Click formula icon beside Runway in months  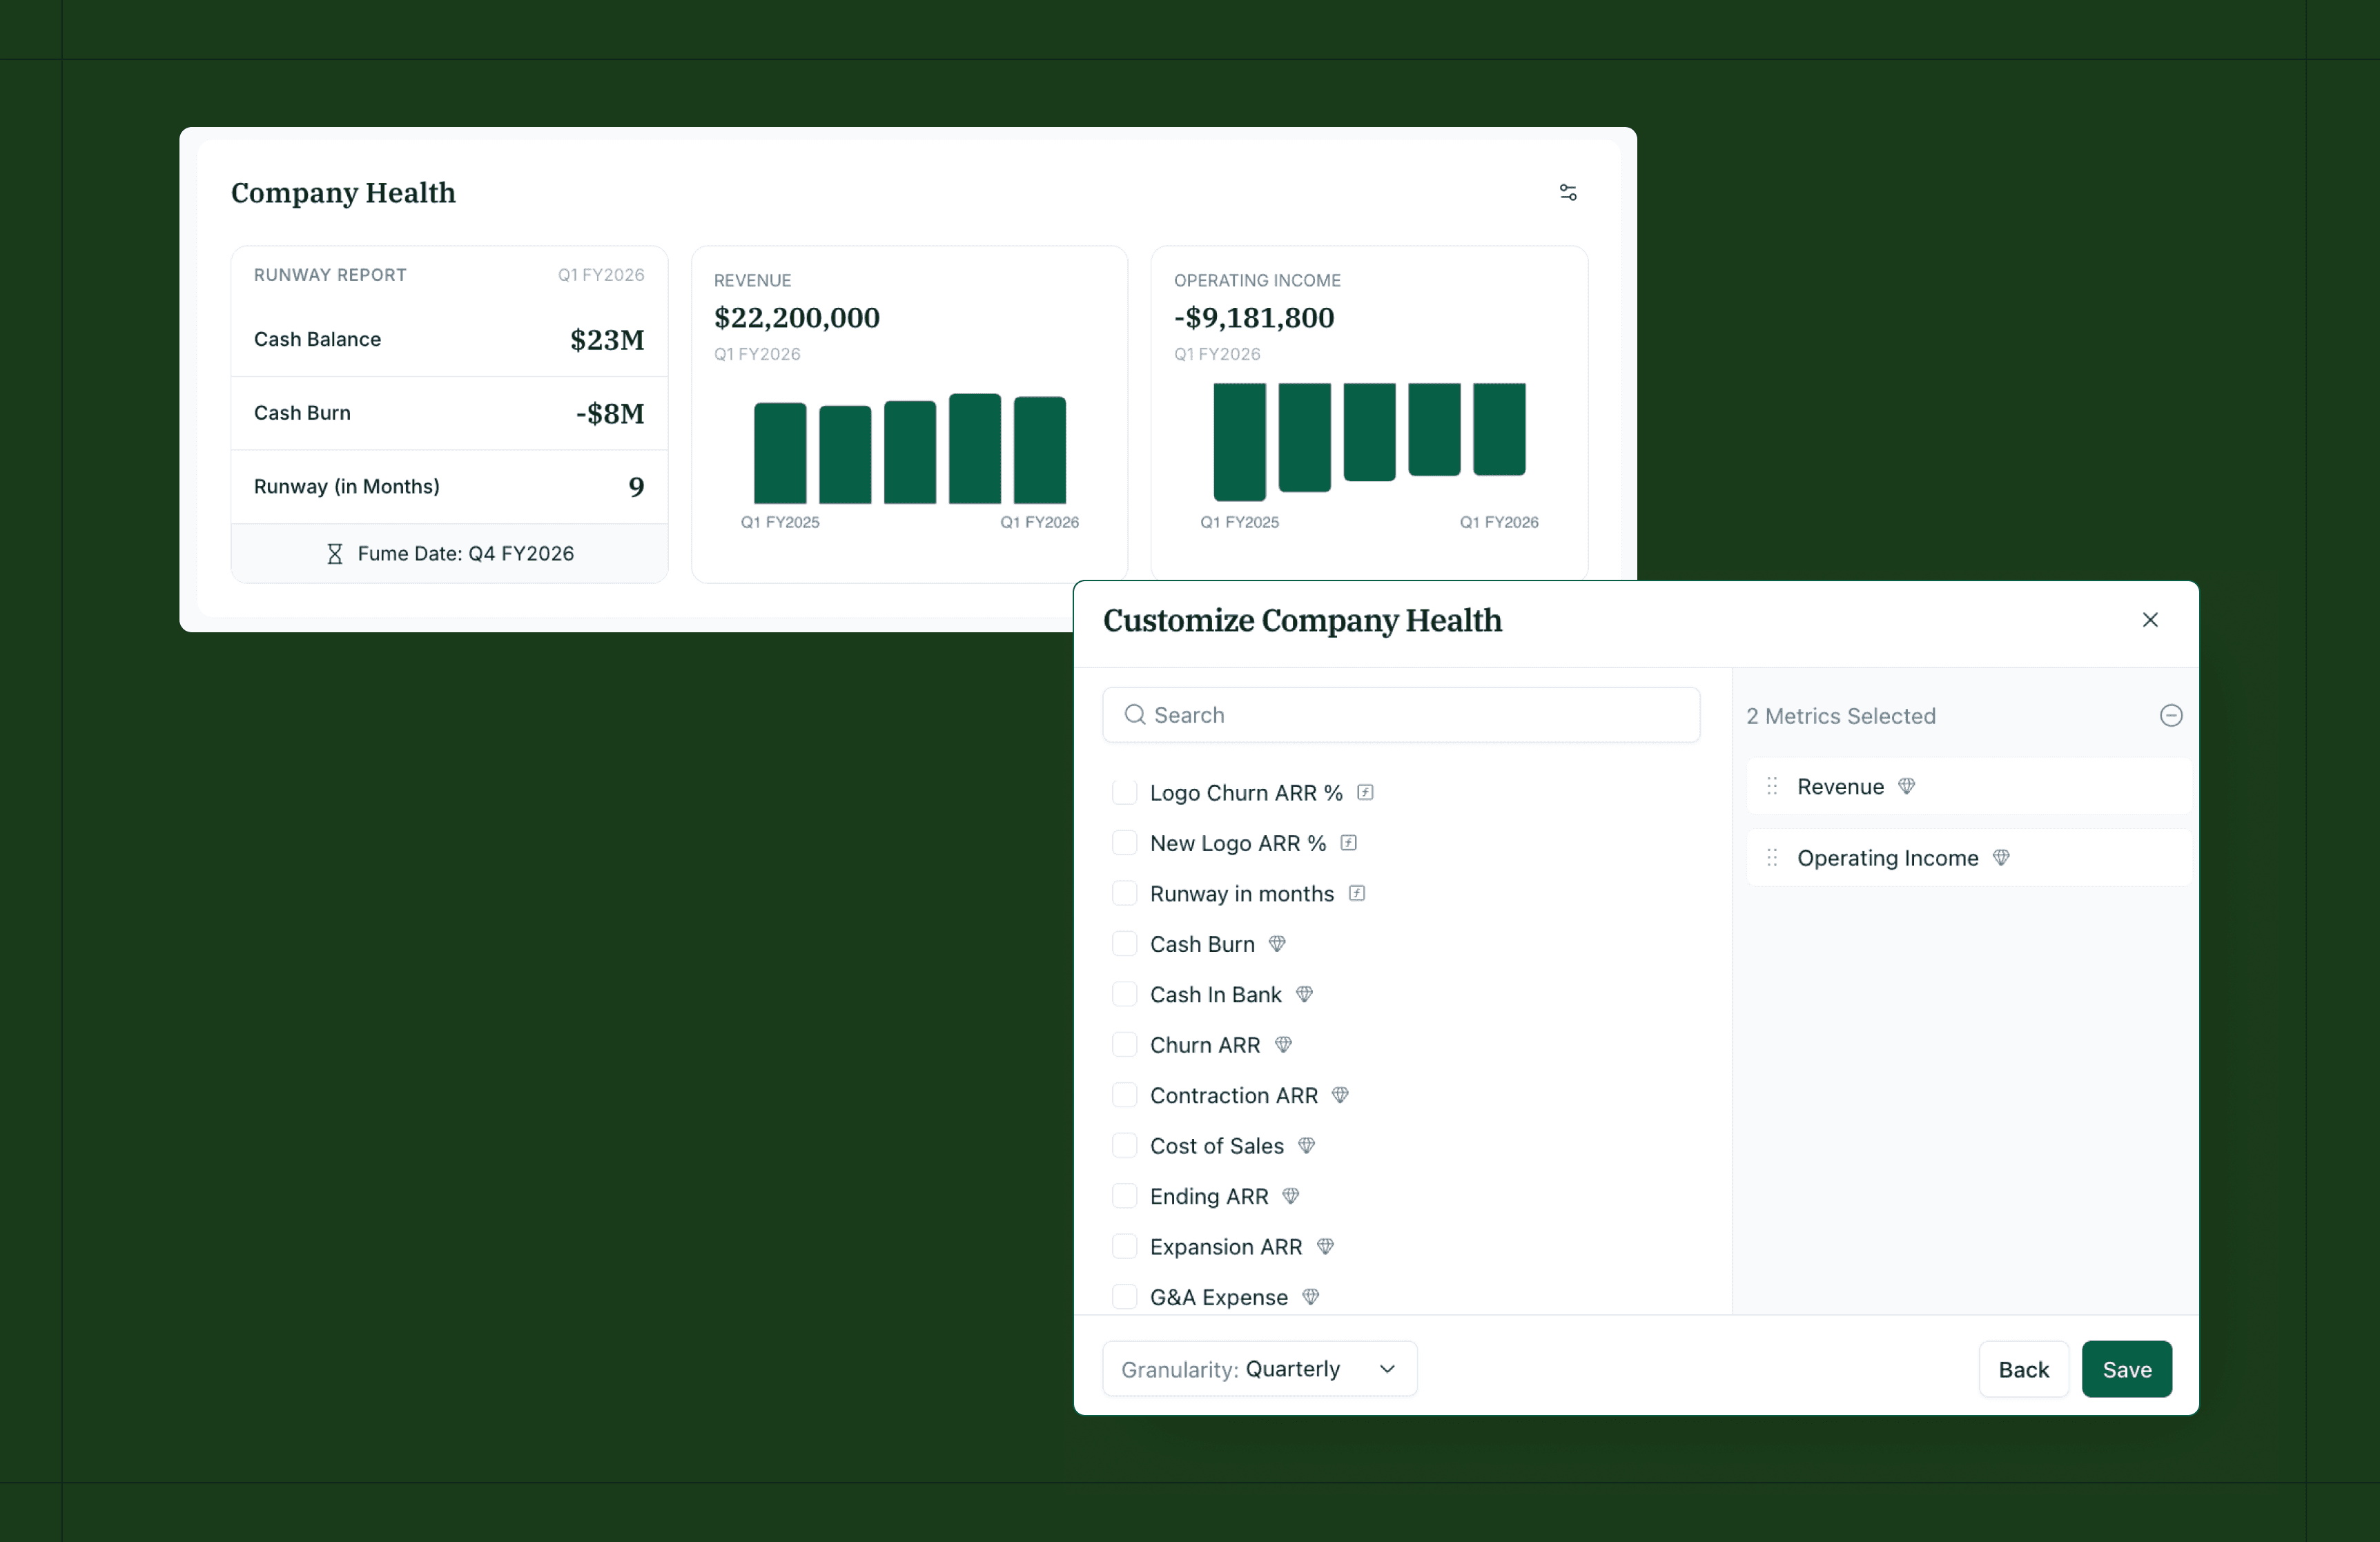1356,894
